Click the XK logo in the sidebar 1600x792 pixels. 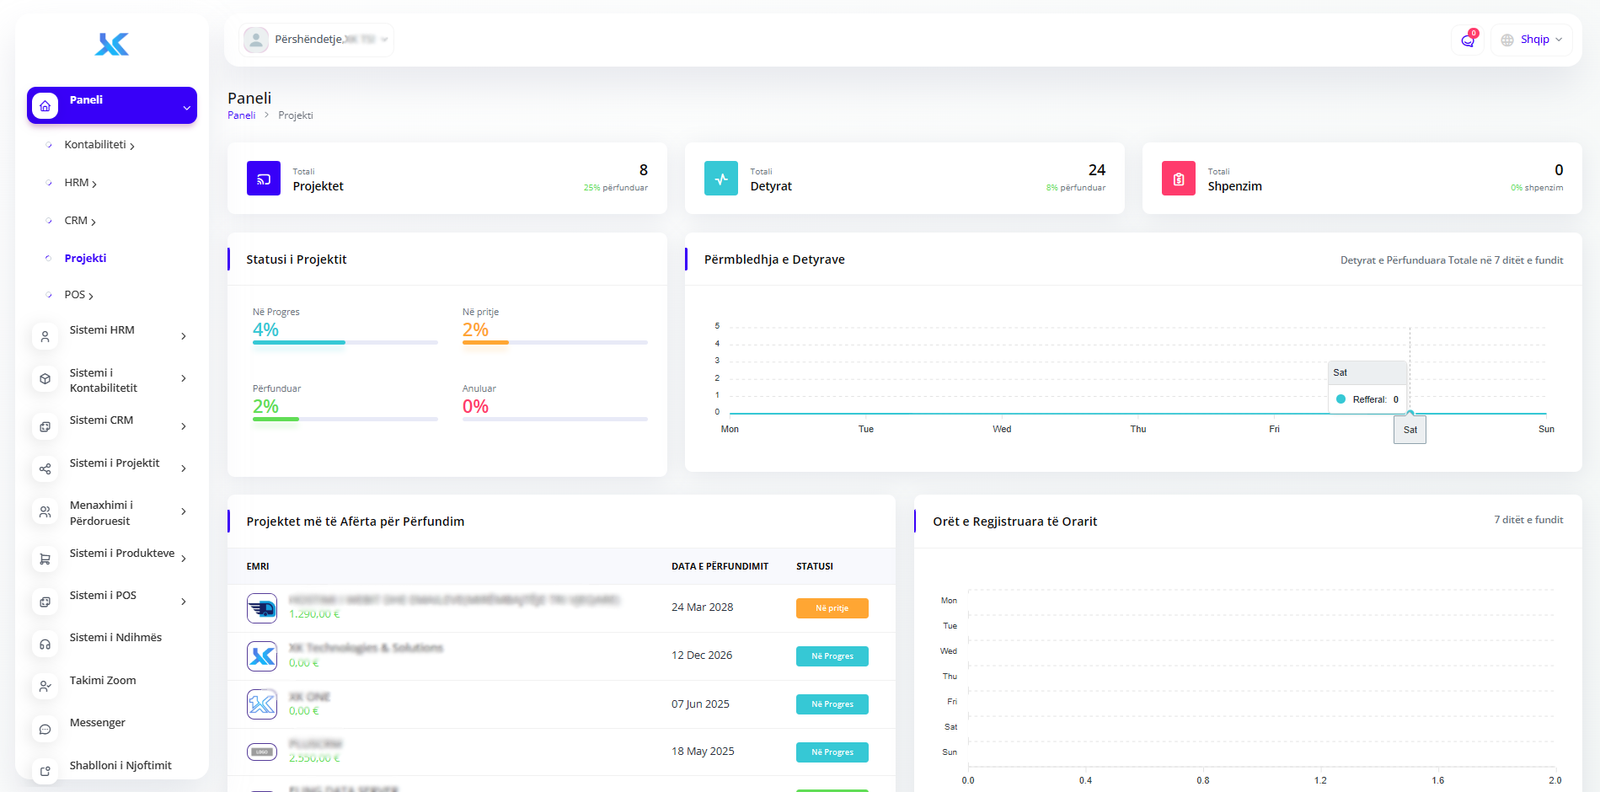coord(112,44)
